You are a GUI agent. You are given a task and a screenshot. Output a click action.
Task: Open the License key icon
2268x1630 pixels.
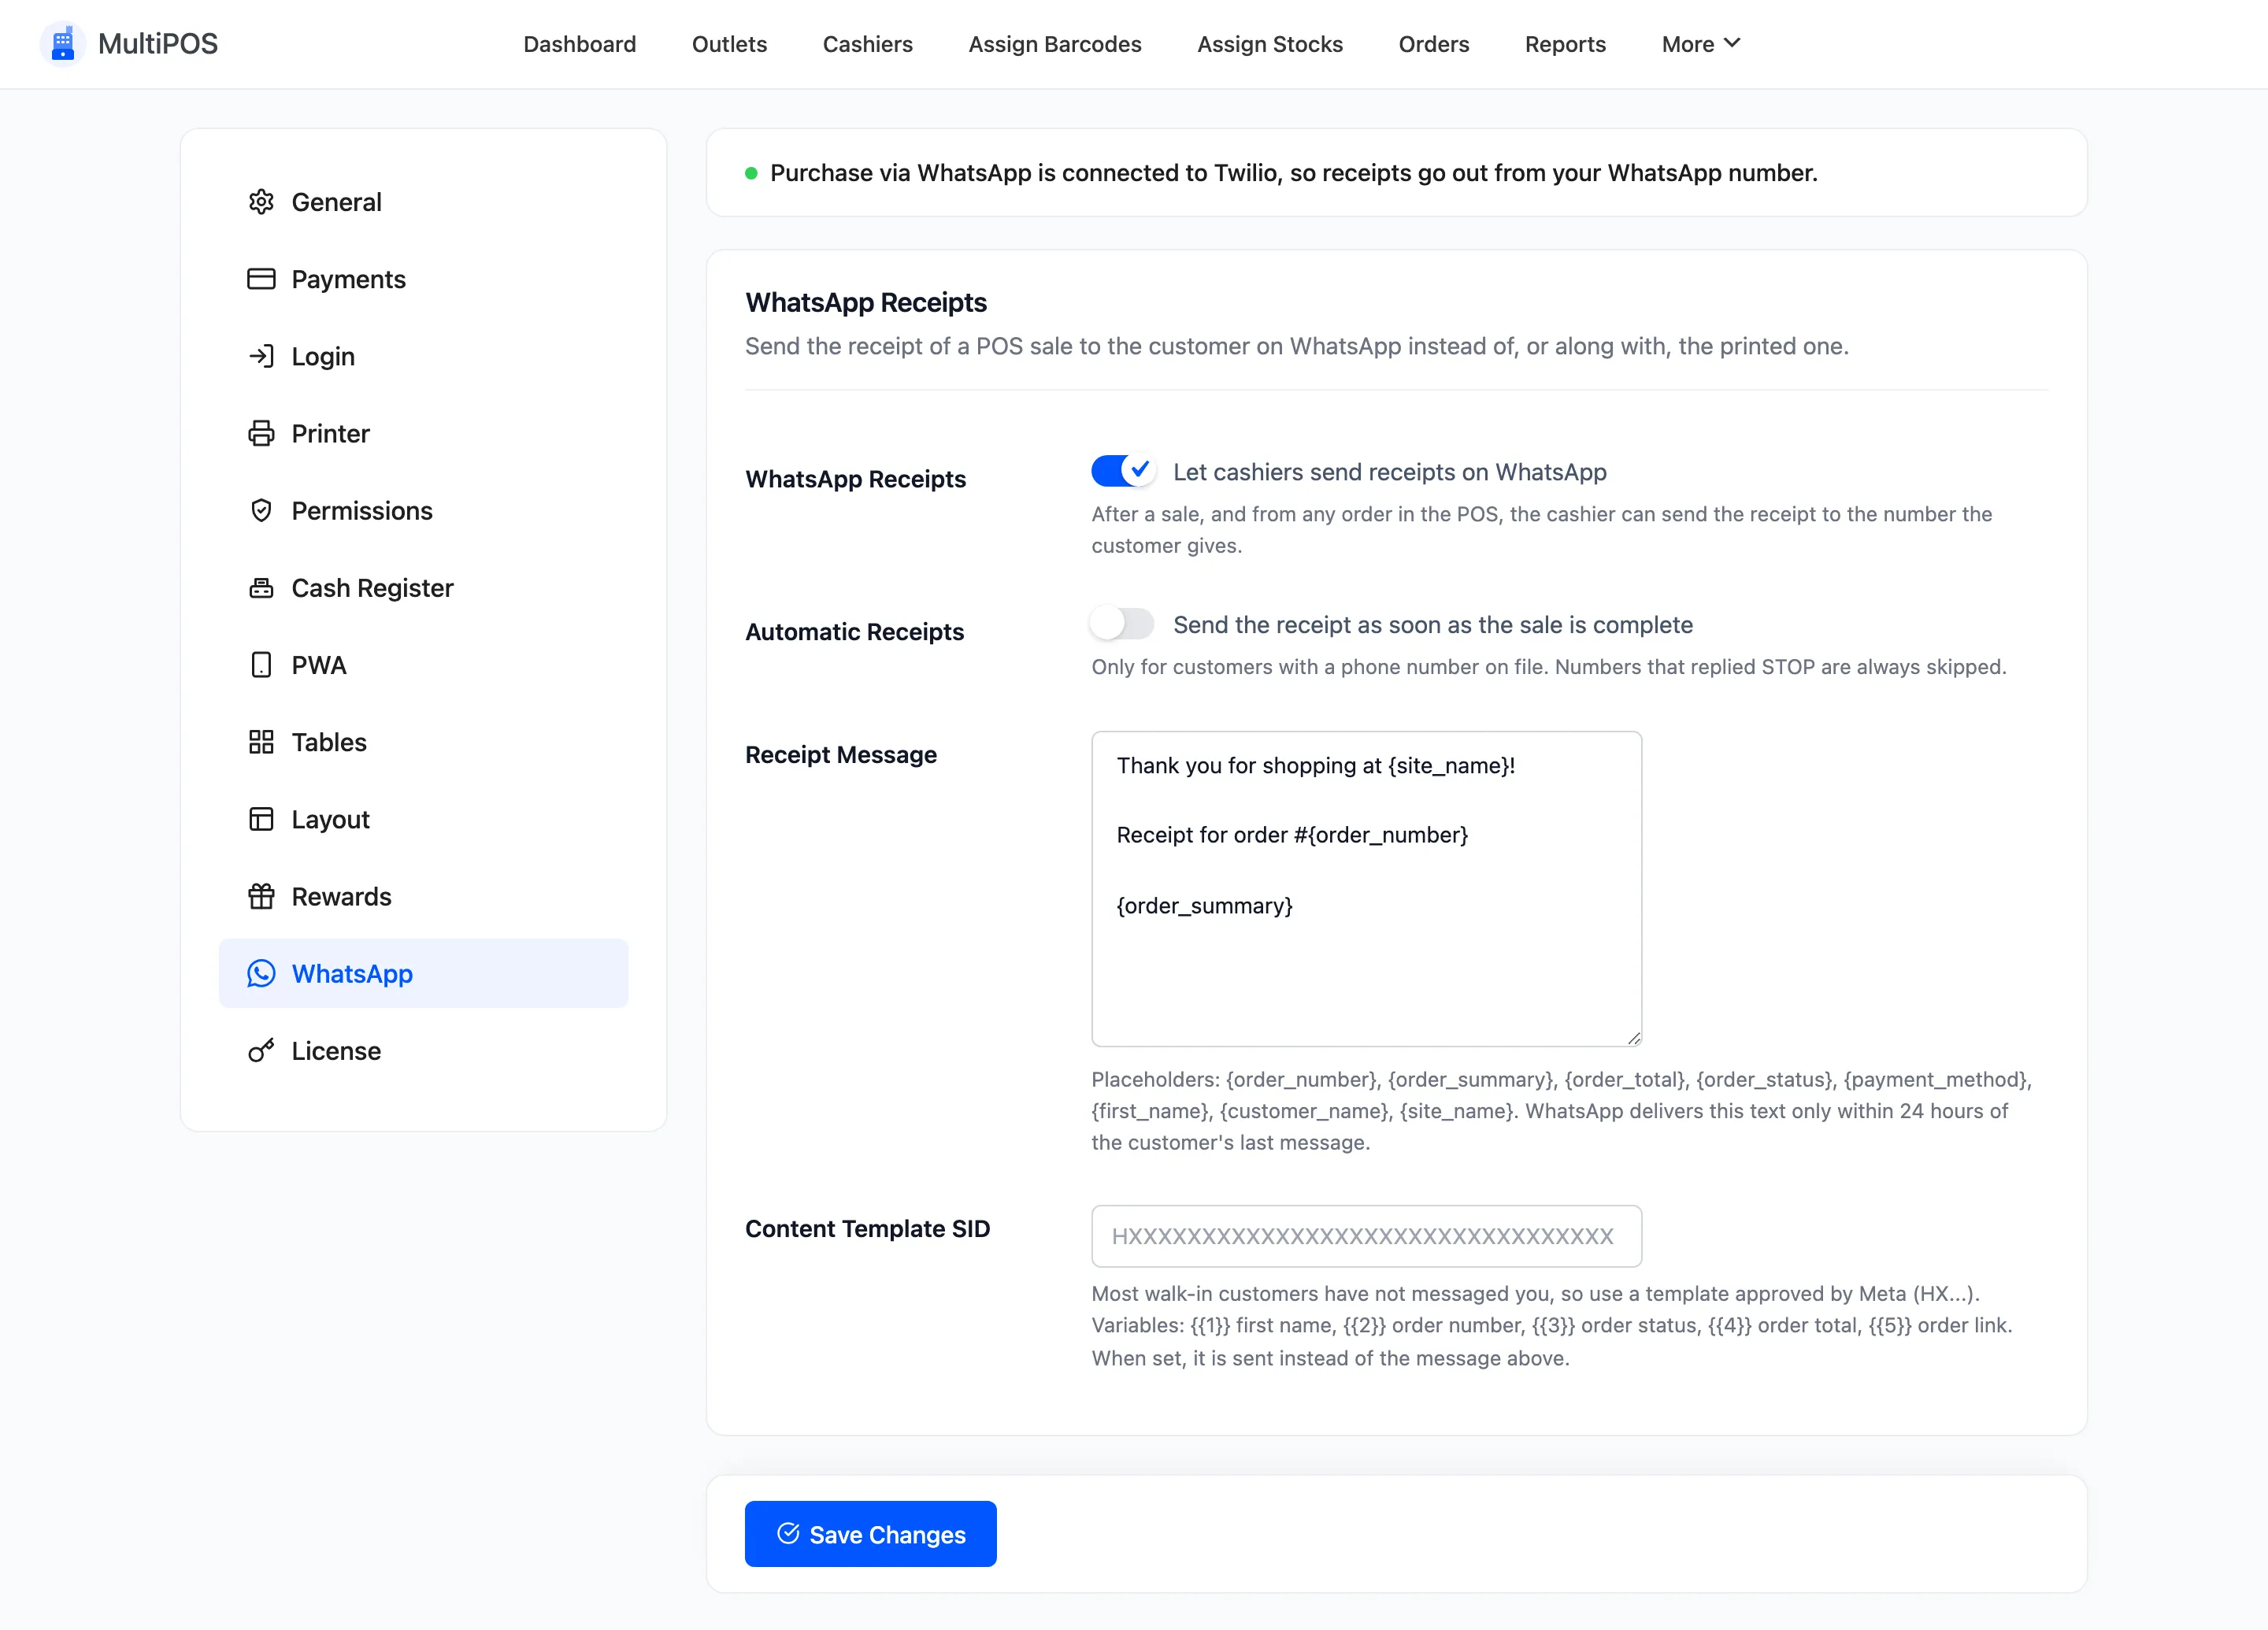(x=261, y=1051)
